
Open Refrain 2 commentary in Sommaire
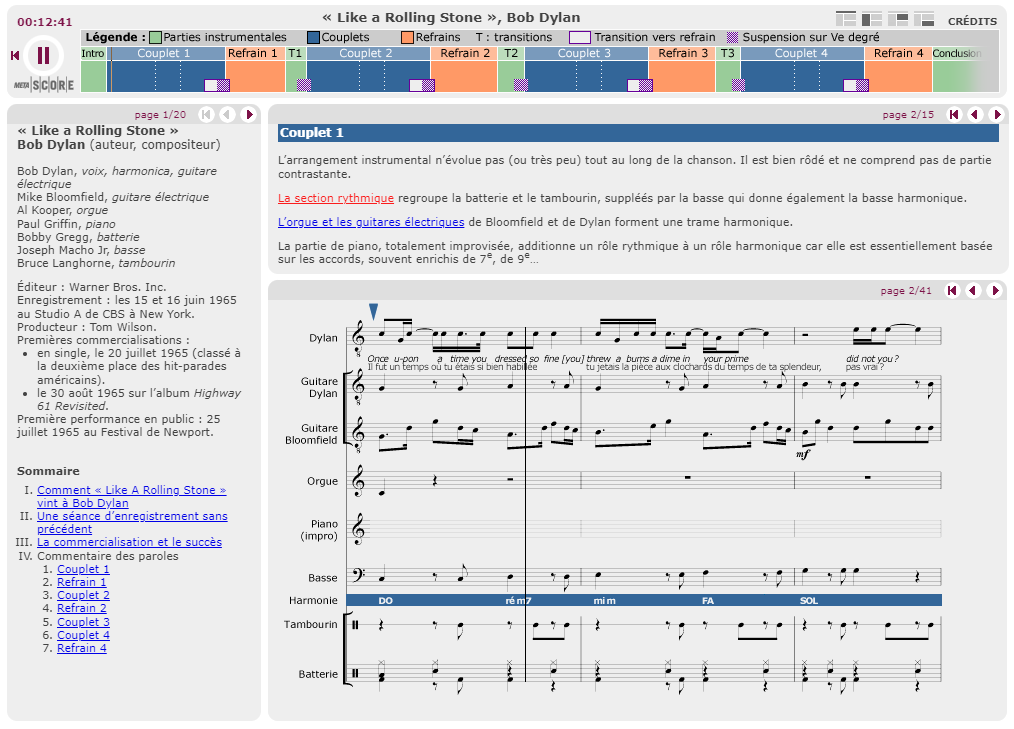(x=81, y=608)
